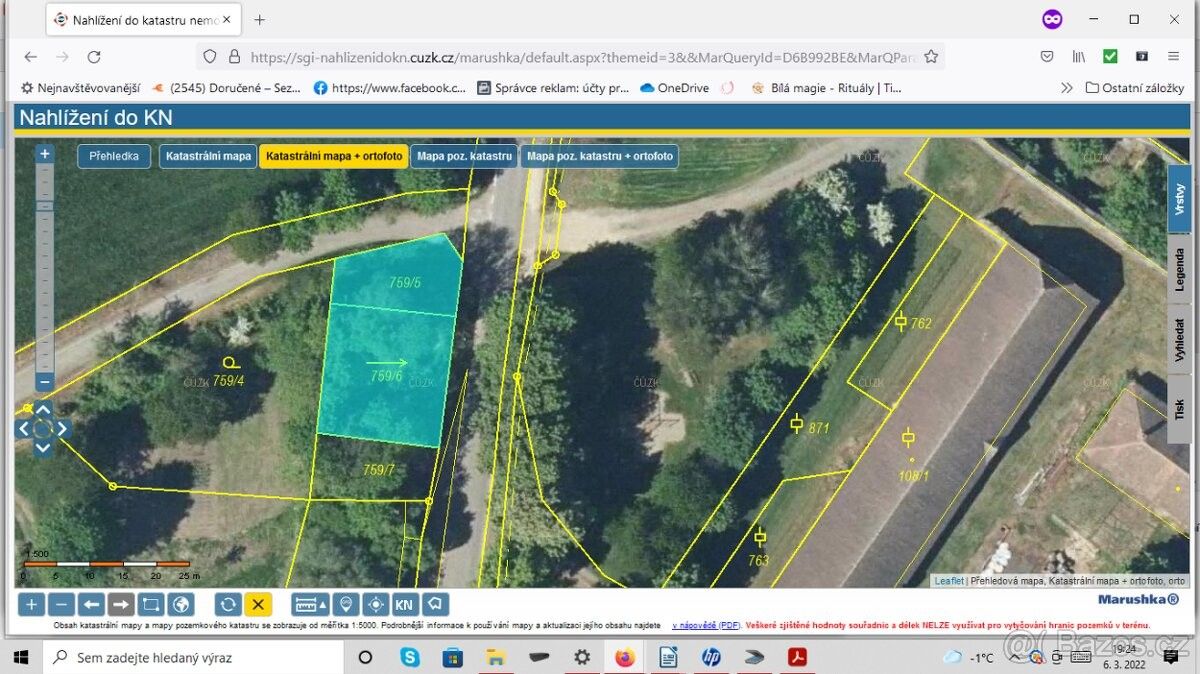
Task: Open the Přehledka overview panel
Action: 114,157
